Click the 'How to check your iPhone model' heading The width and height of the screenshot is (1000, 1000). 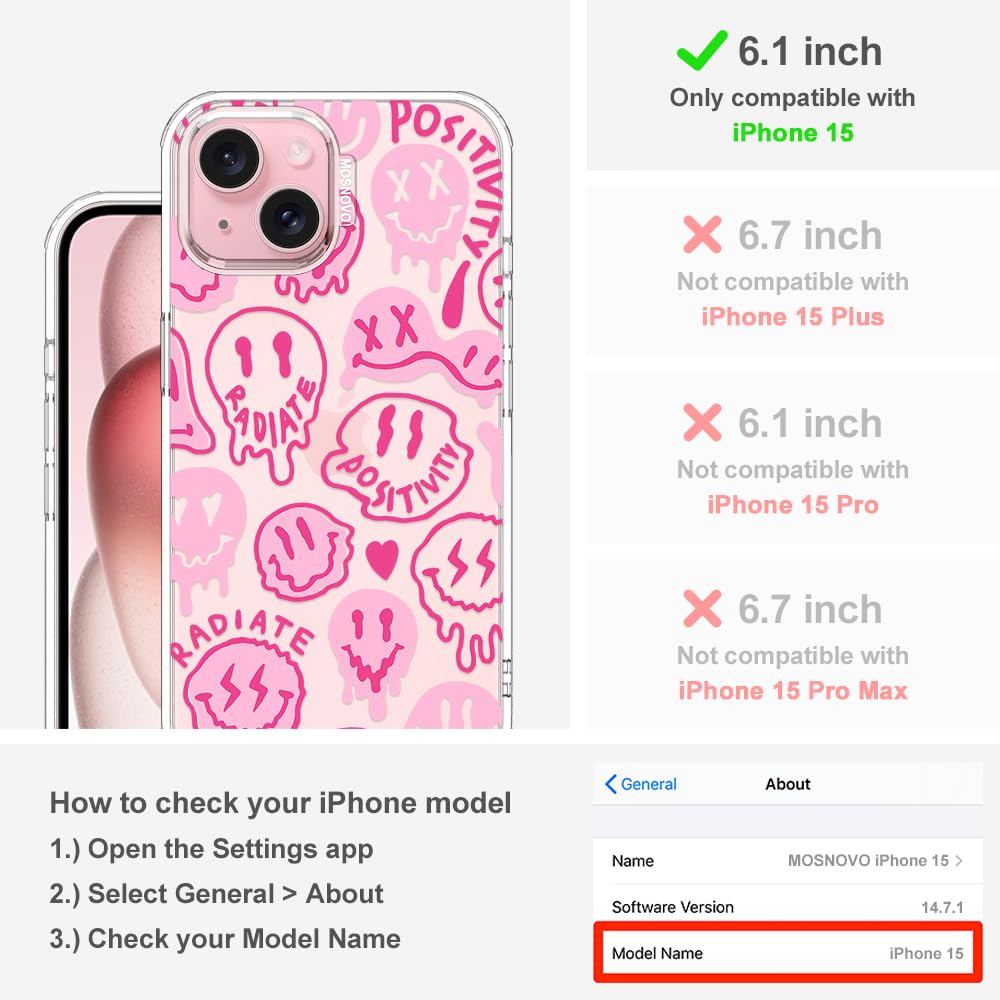[x=281, y=803]
